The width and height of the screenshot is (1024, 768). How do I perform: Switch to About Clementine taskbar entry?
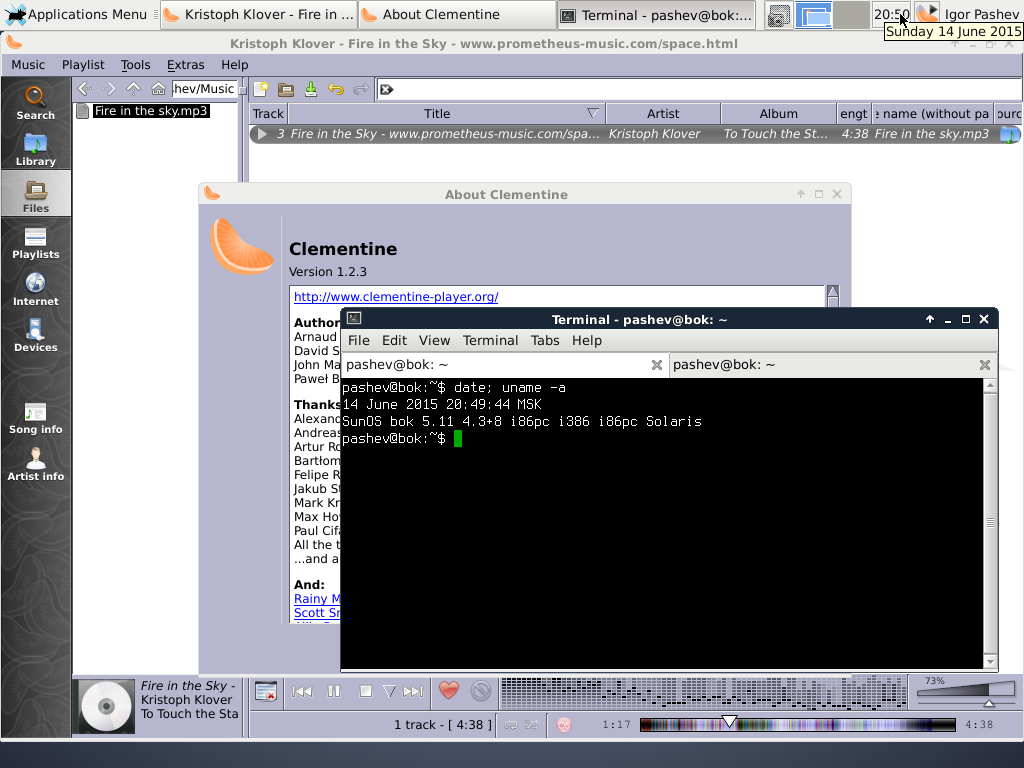pos(456,14)
